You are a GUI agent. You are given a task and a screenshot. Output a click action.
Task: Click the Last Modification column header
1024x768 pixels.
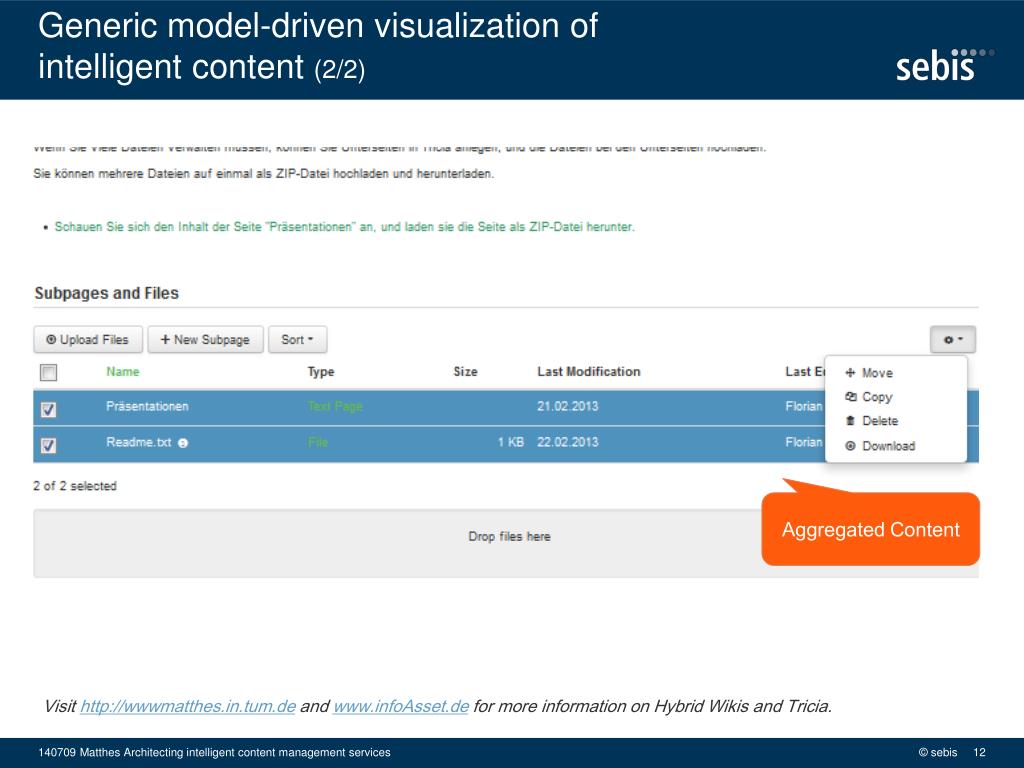click(x=588, y=372)
